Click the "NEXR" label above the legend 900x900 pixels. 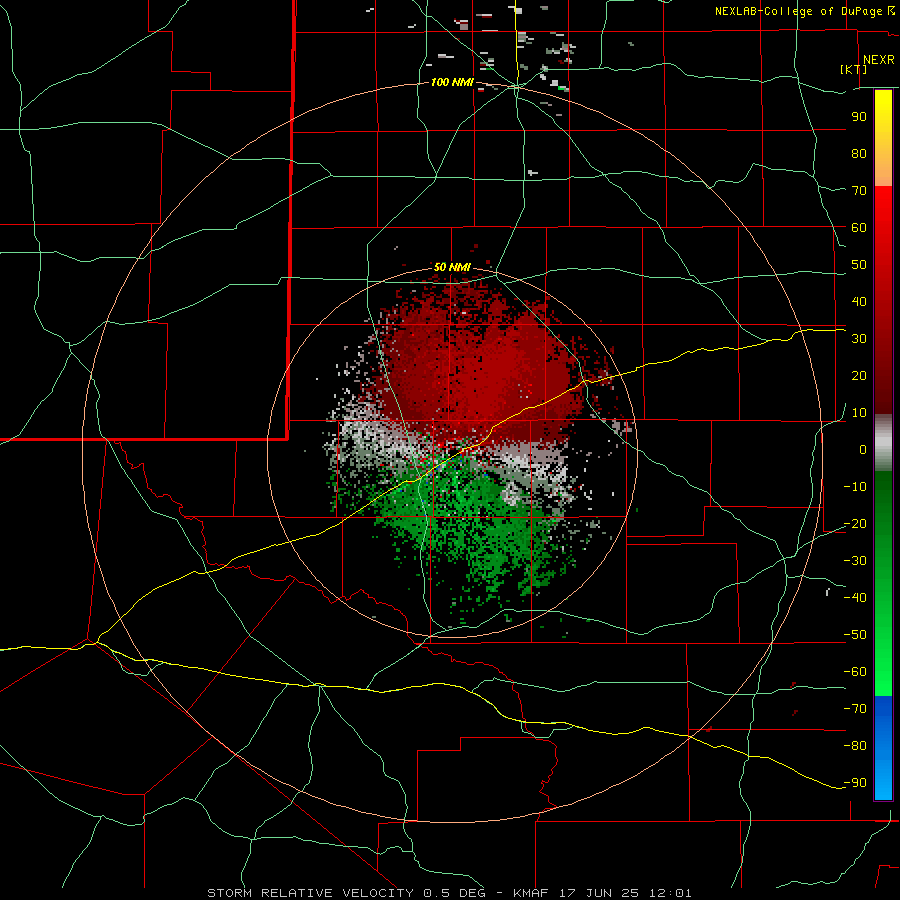click(878, 60)
